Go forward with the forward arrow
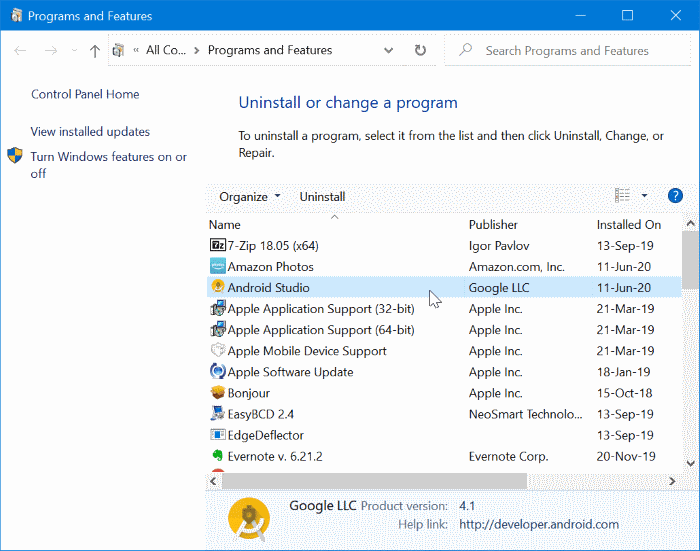700x551 pixels. 51,50
